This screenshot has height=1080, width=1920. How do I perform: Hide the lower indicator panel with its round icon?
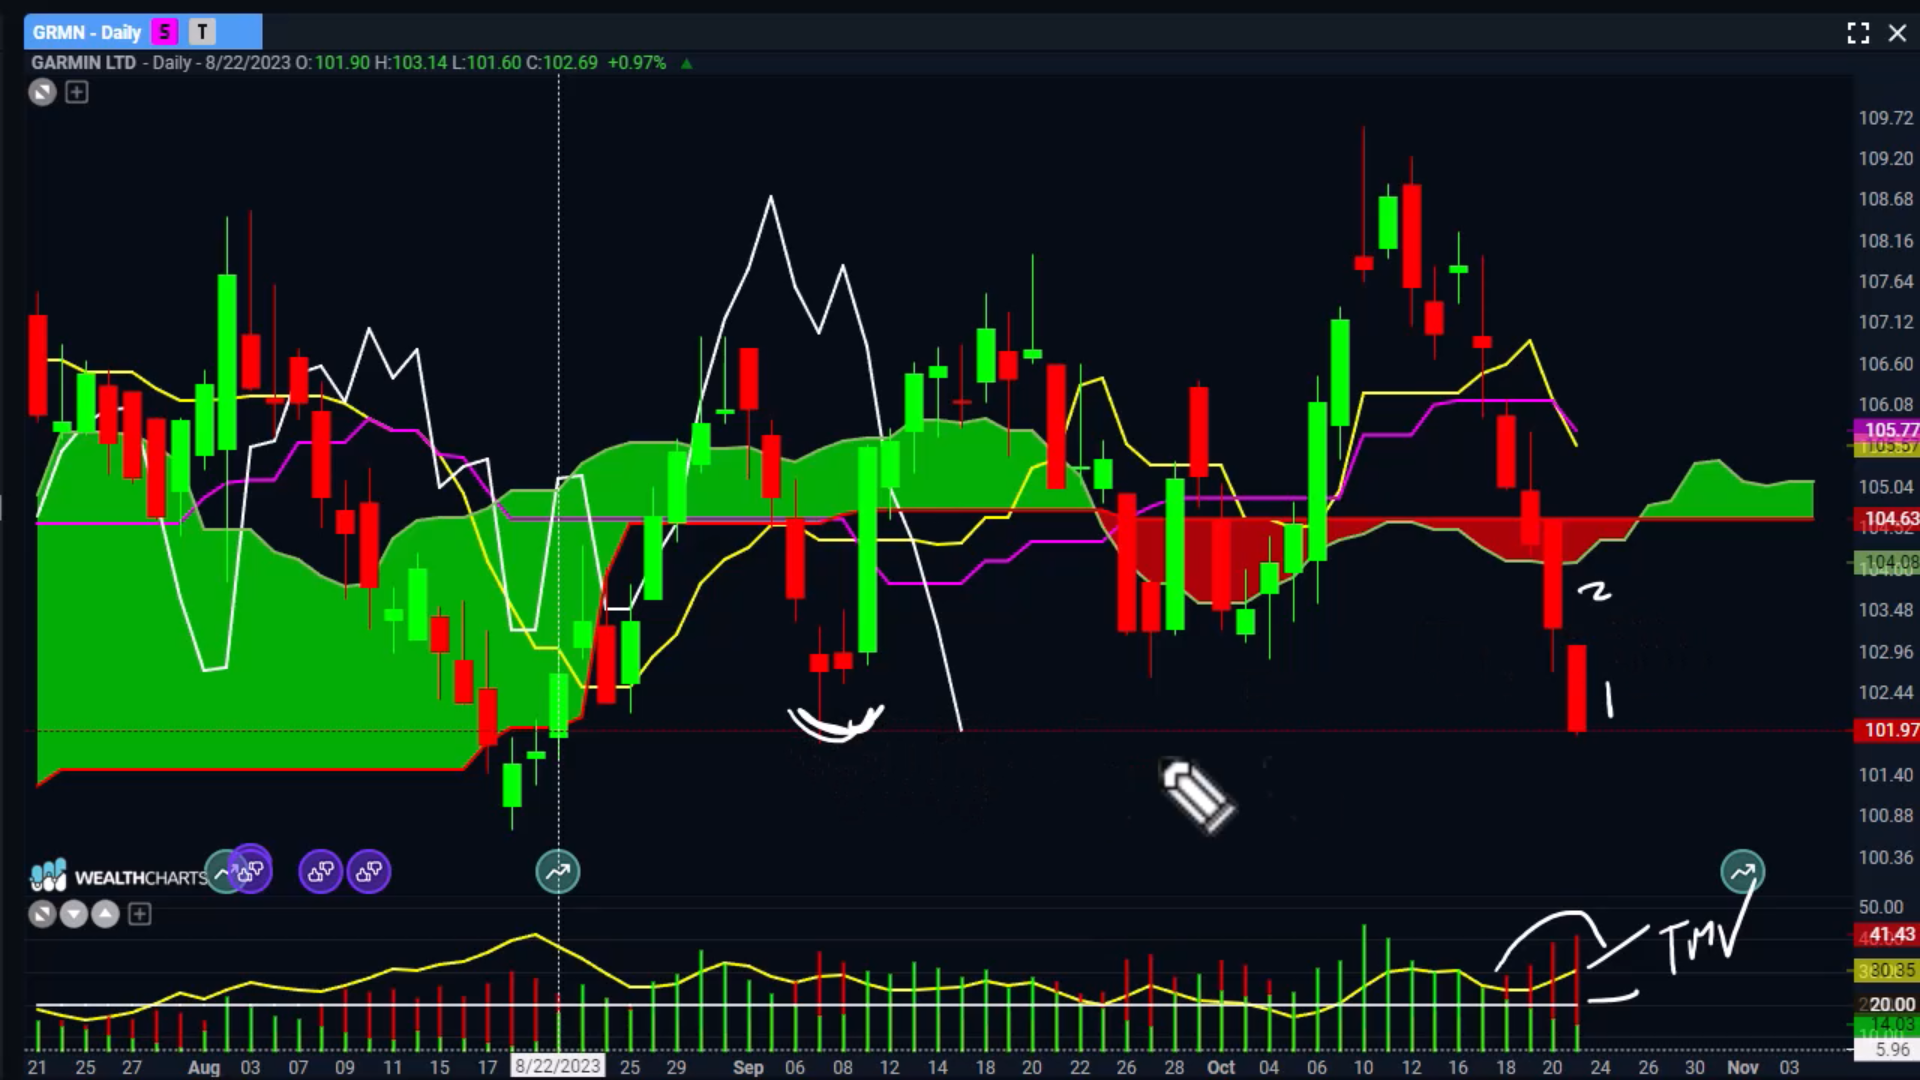[42, 914]
